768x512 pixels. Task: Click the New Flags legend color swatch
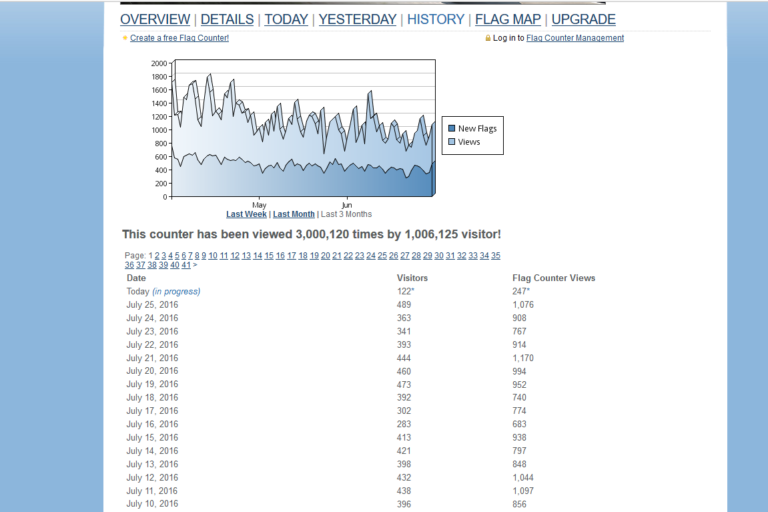[452, 128]
